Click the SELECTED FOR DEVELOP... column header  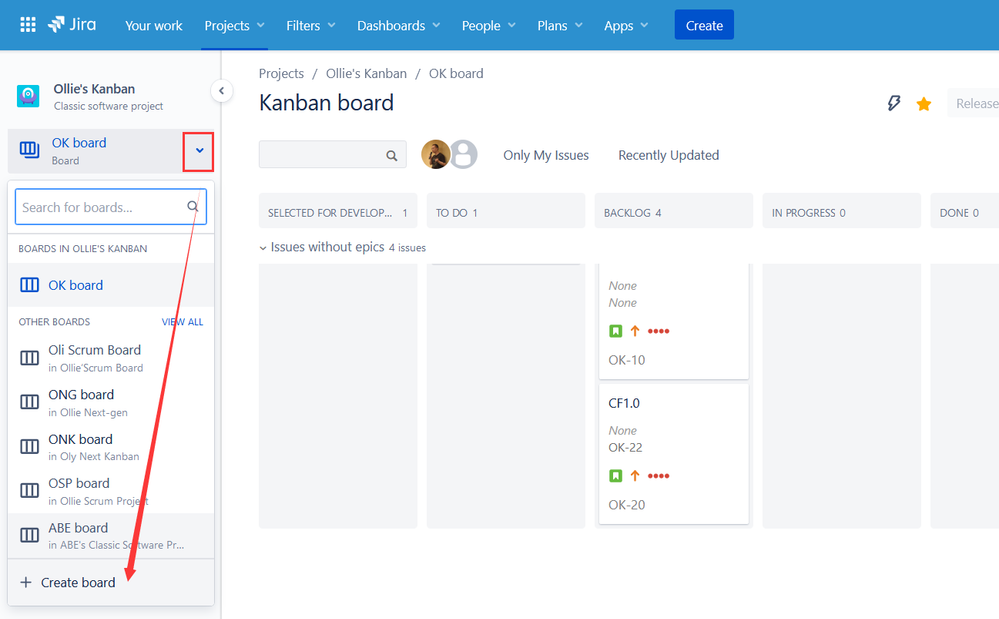tap(338, 211)
